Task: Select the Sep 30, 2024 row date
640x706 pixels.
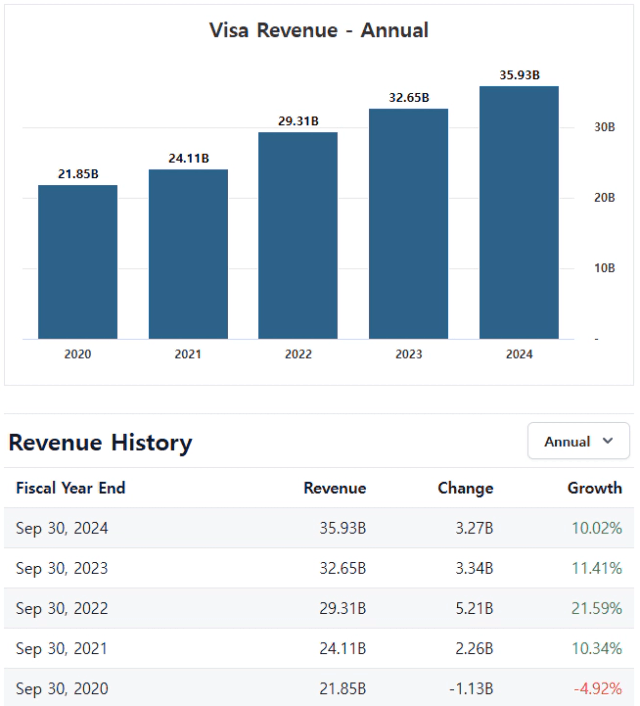Action: 62,528
